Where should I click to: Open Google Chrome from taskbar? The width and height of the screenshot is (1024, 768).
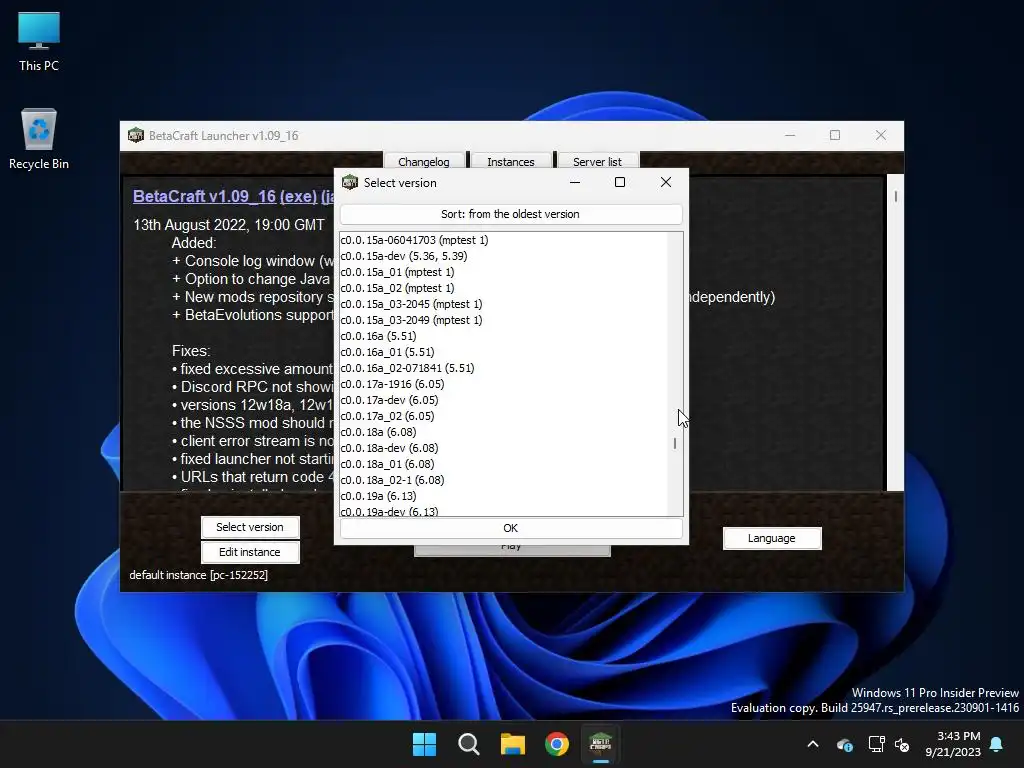click(557, 744)
